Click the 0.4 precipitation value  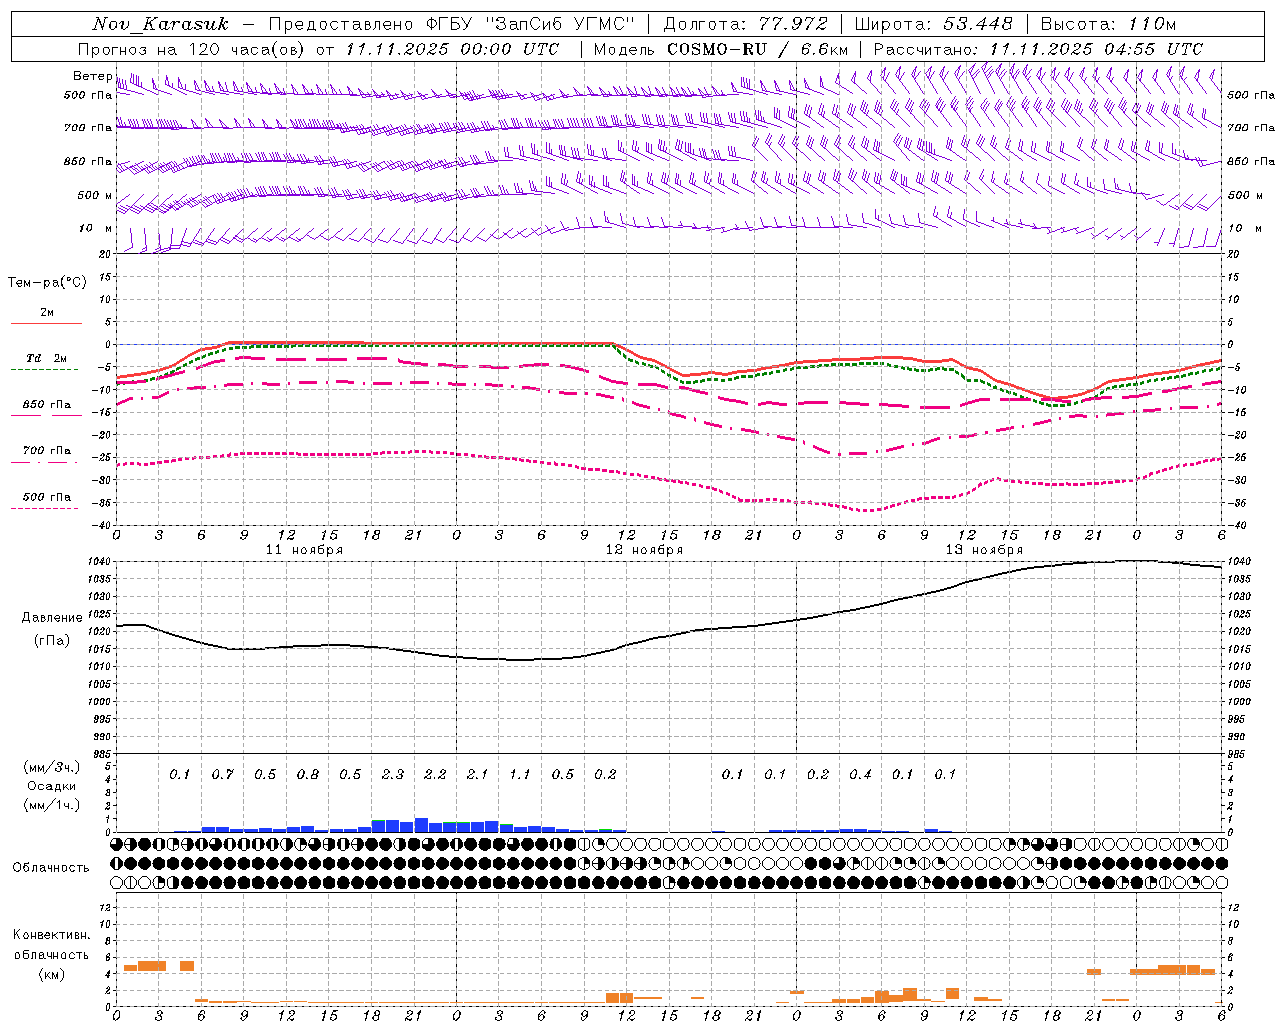tap(860, 775)
